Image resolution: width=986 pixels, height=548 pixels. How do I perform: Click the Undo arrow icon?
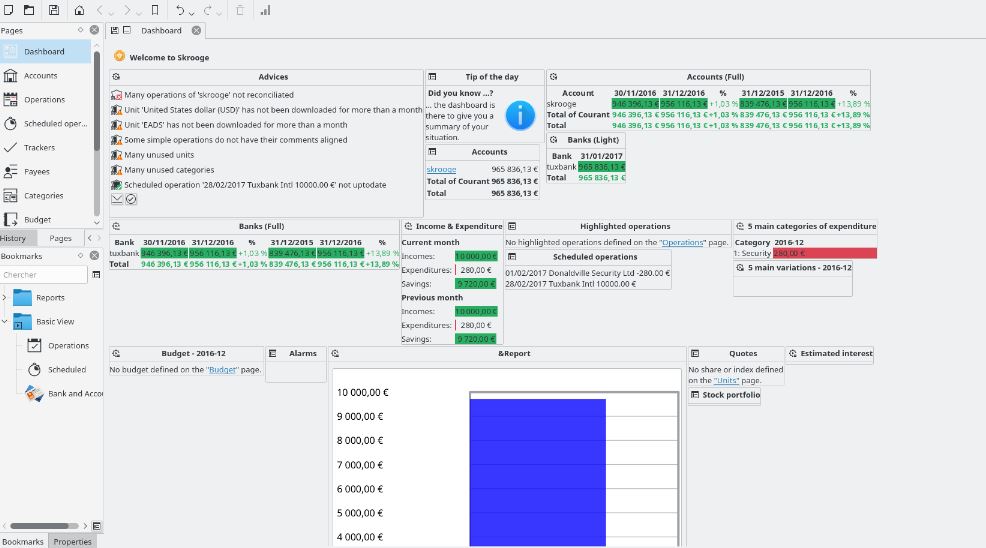coord(180,10)
